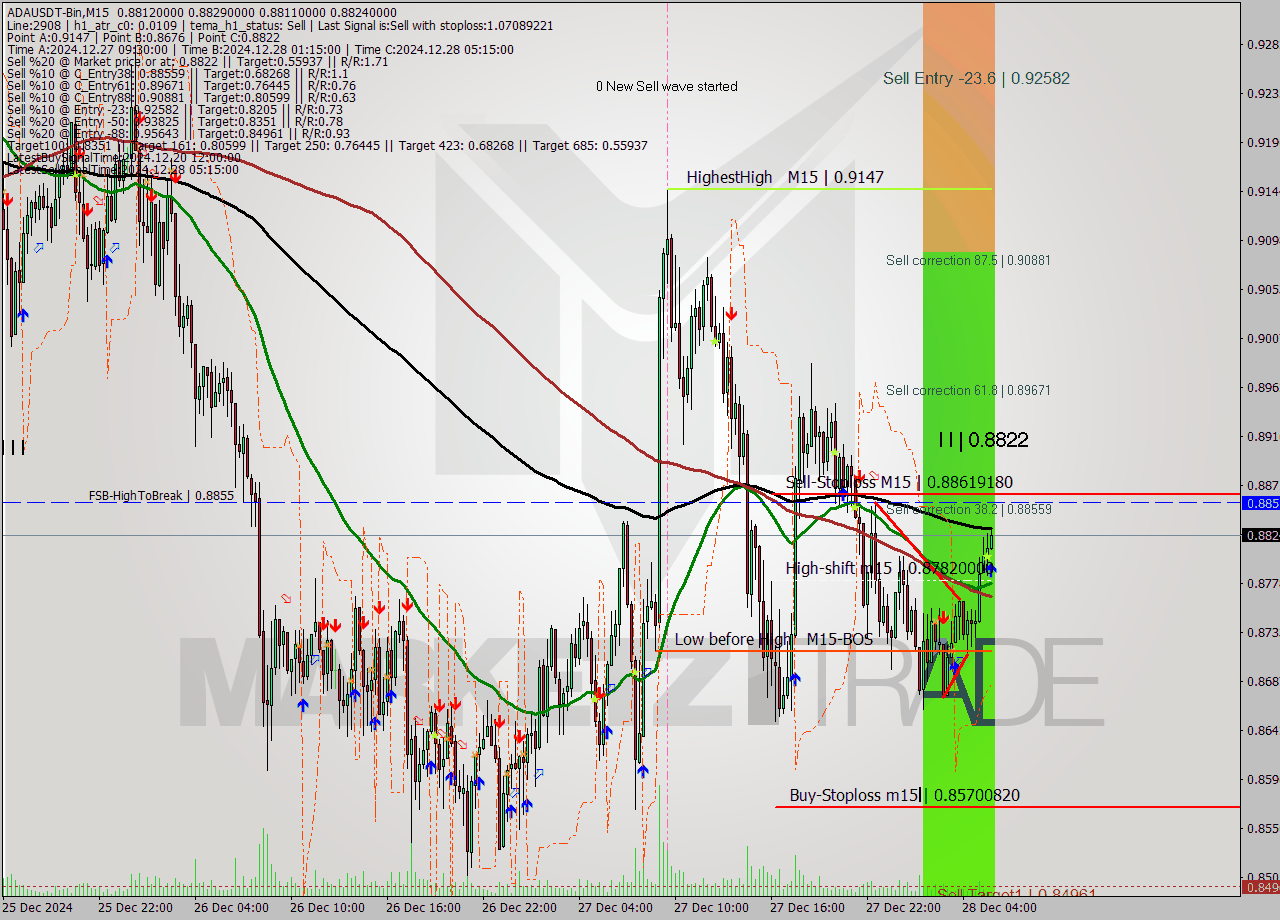Click the 0.873 price axis value
Image resolution: width=1280 pixels, height=920 pixels.
(1262, 632)
